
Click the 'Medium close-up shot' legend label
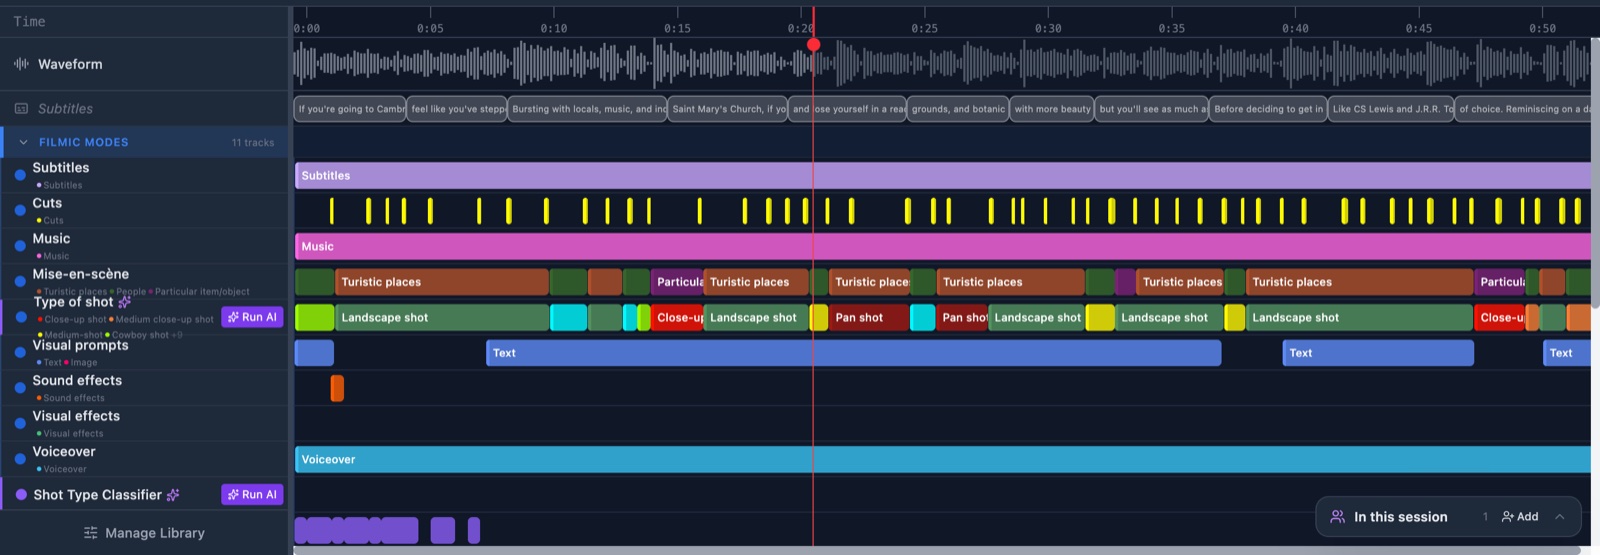[164, 320]
